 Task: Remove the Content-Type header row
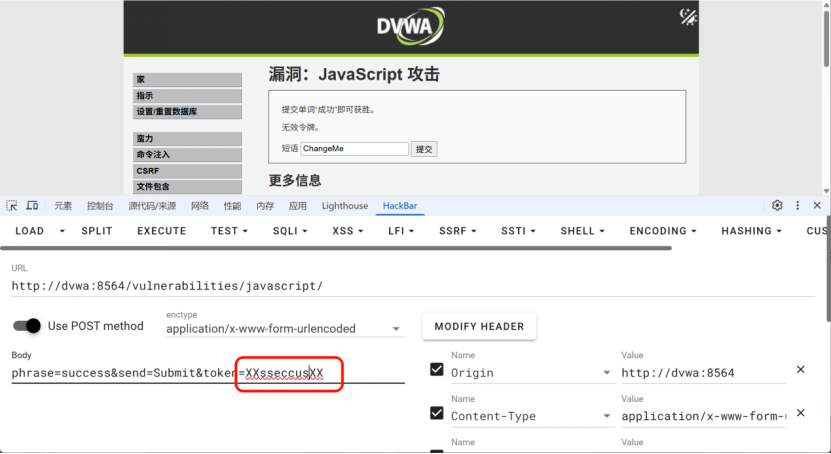pos(800,413)
